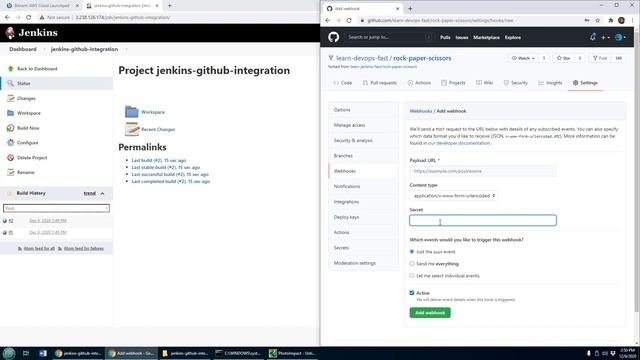This screenshot has height=360, width=640.
Task: Open the Content type dropdown
Action: click(453, 196)
